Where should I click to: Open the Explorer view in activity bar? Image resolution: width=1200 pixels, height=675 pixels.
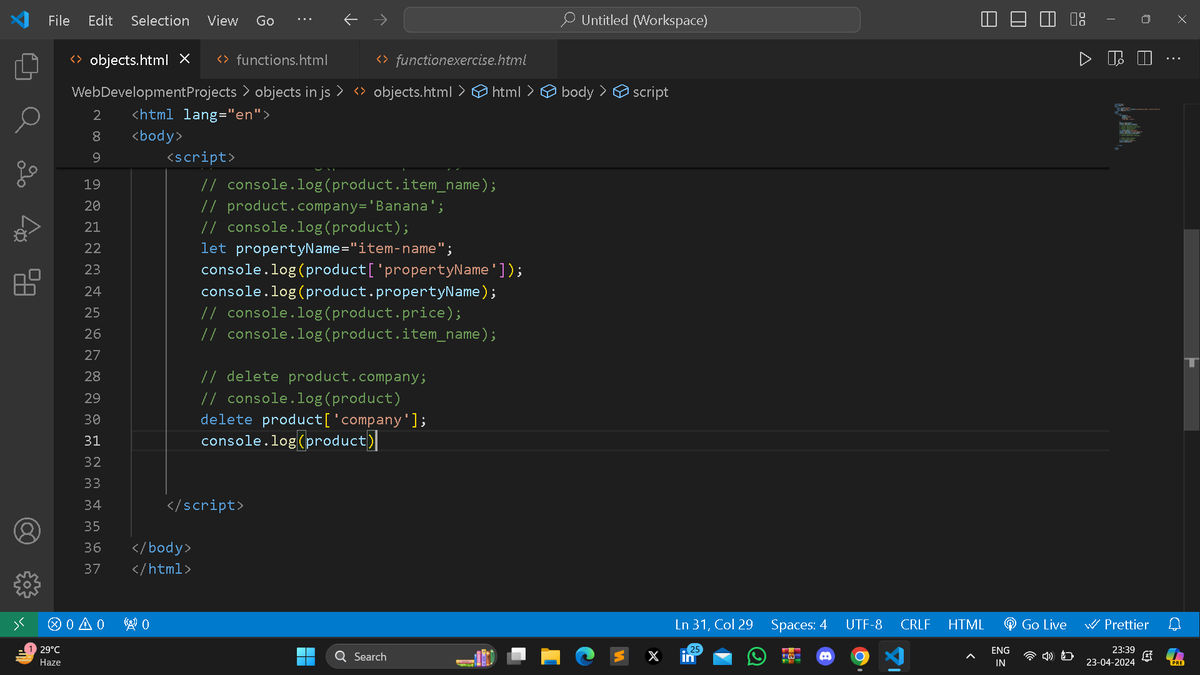pyautogui.click(x=27, y=67)
